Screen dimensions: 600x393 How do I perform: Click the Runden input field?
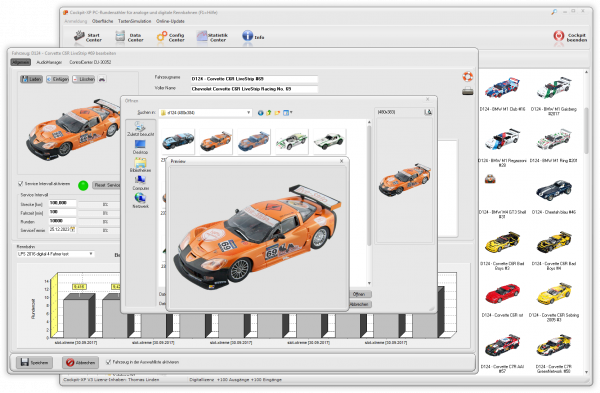click(62, 221)
